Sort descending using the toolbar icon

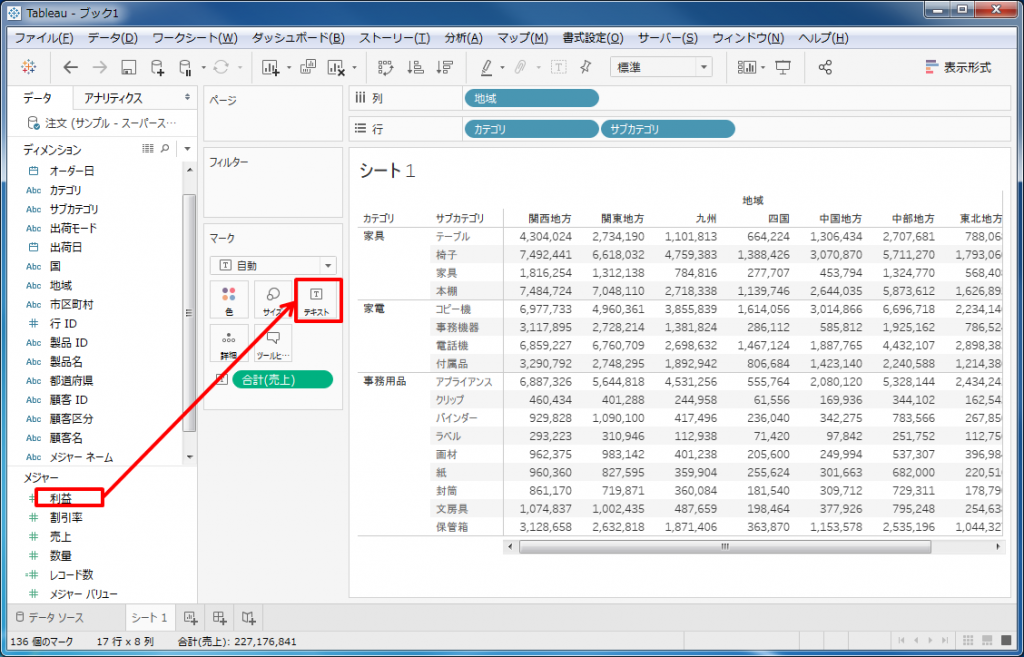point(445,68)
